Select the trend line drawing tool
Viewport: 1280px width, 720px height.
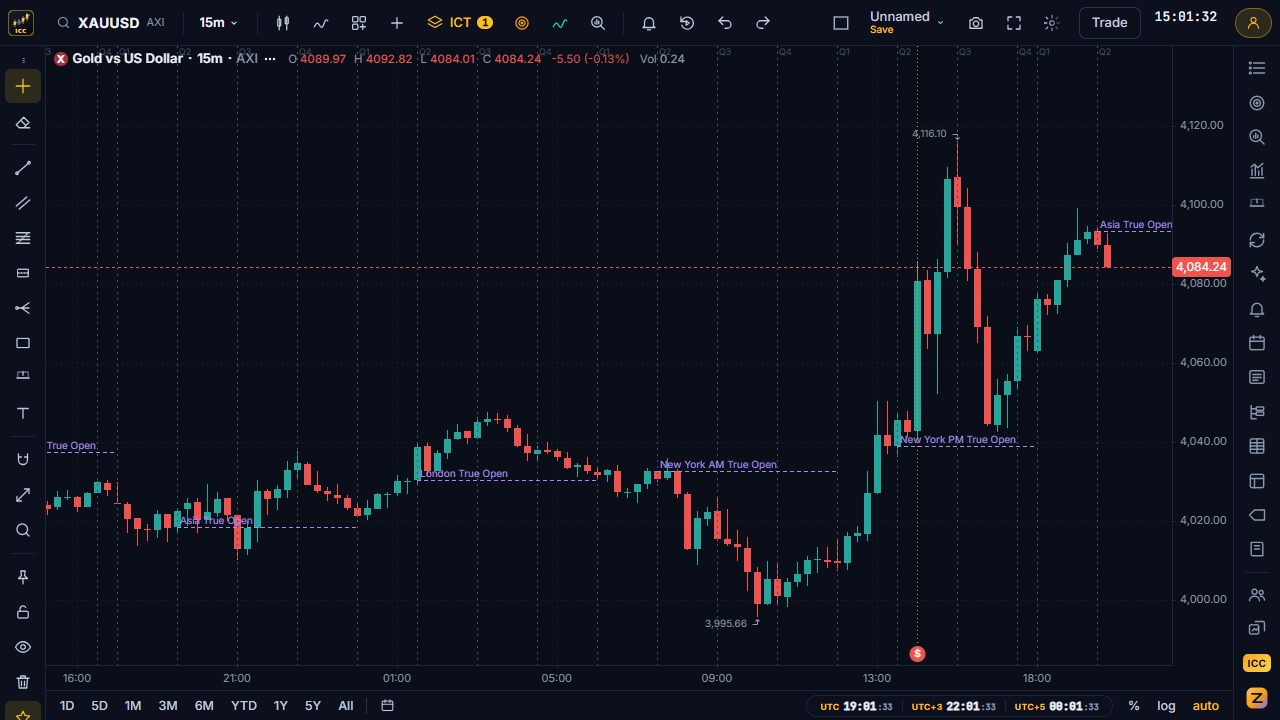[x=23, y=168]
